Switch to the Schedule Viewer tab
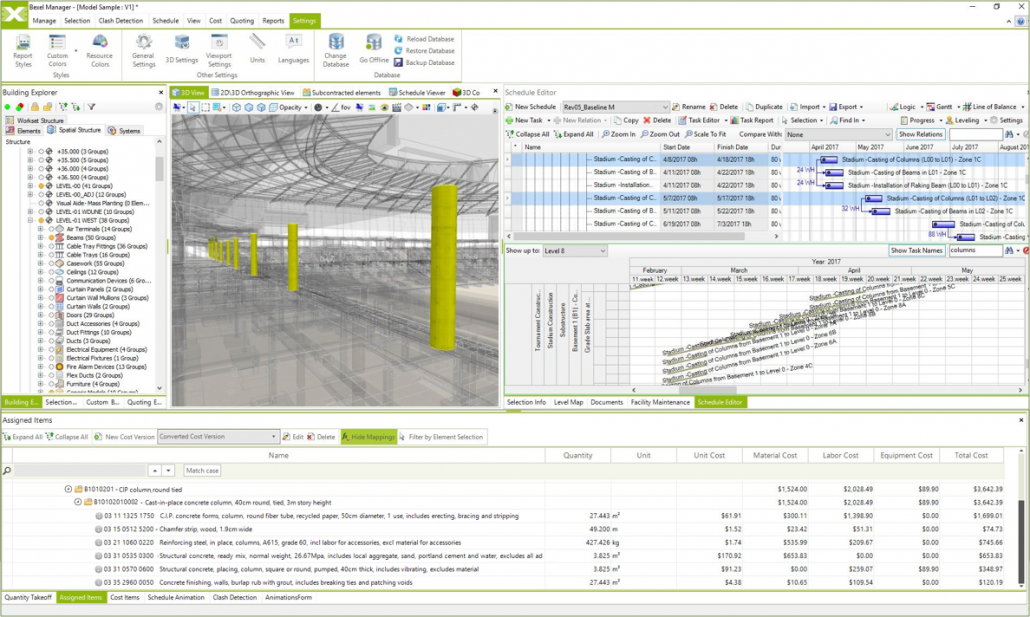The width and height of the screenshot is (1030, 617). (419, 93)
